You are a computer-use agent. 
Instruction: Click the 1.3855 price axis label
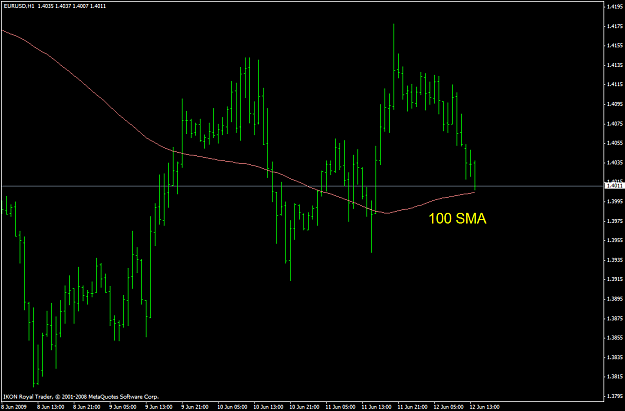point(614,338)
